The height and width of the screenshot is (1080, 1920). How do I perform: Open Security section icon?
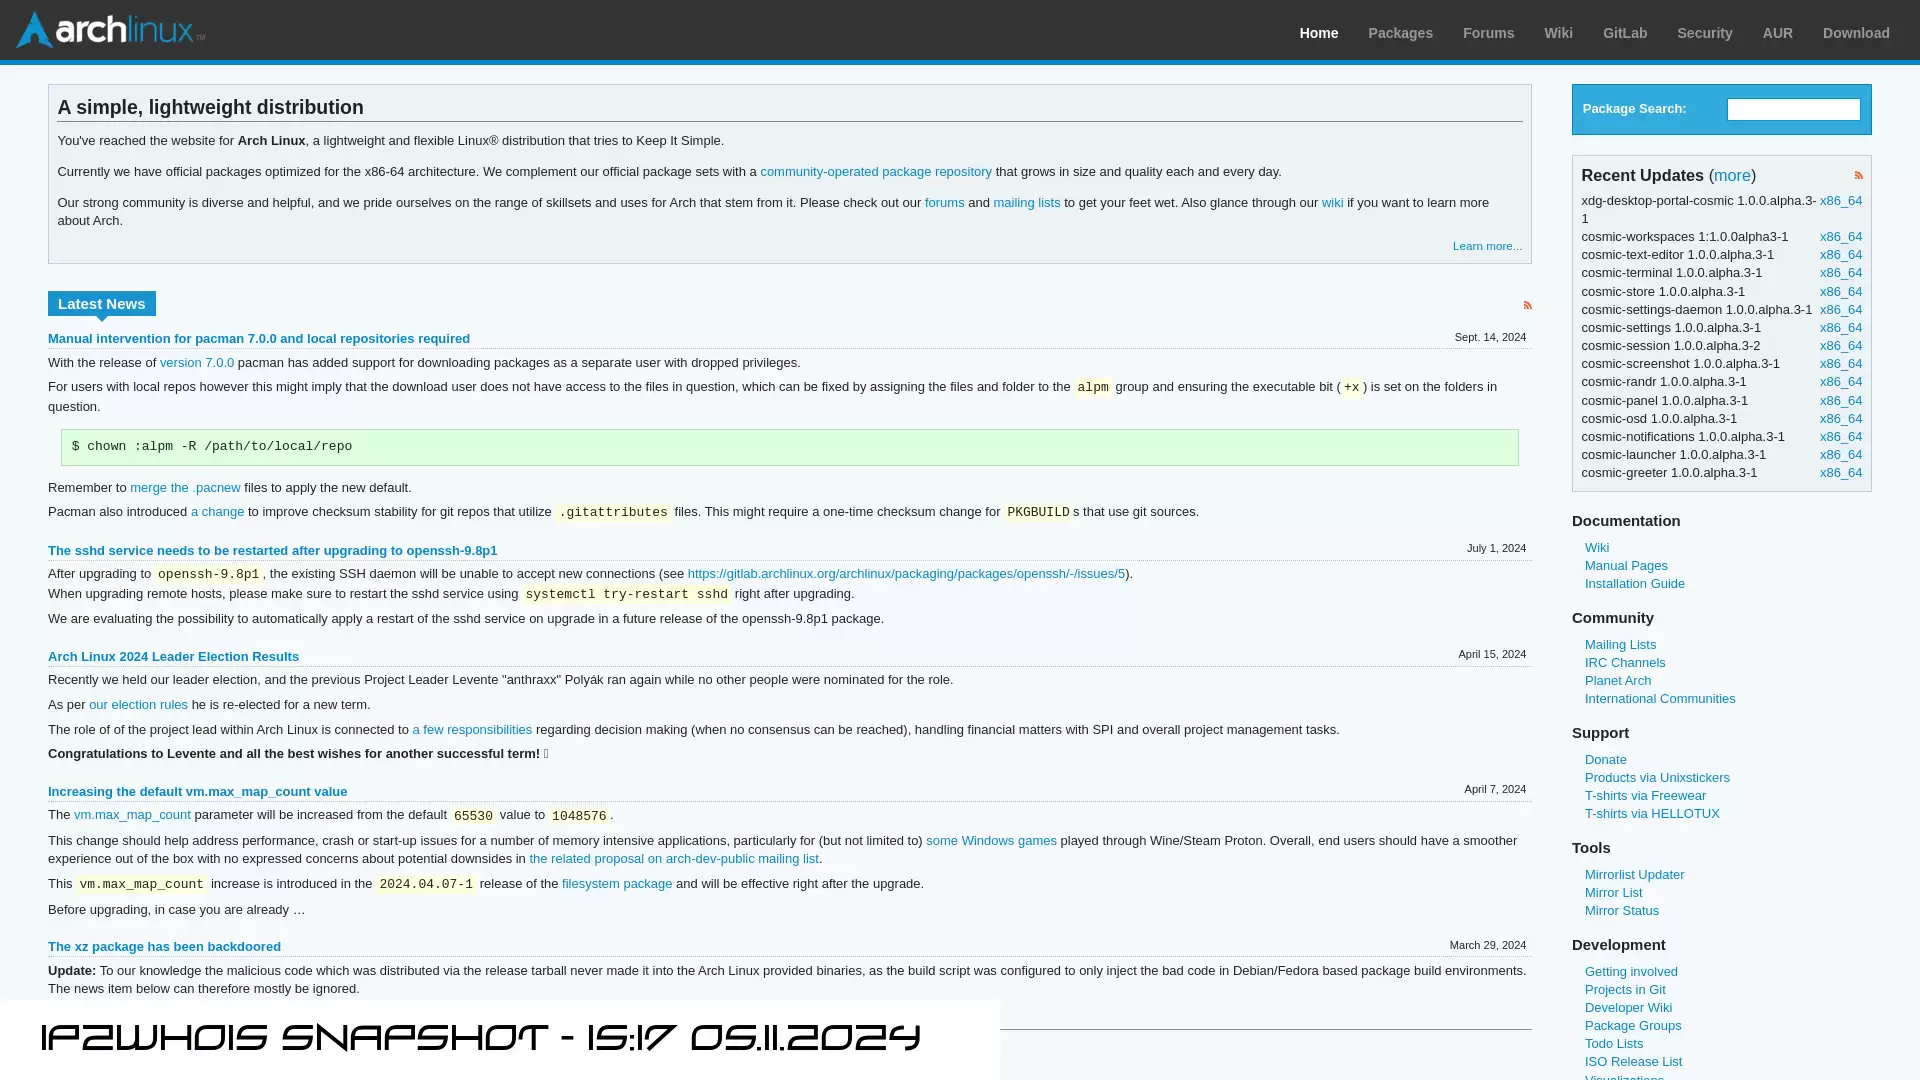tap(1705, 33)
